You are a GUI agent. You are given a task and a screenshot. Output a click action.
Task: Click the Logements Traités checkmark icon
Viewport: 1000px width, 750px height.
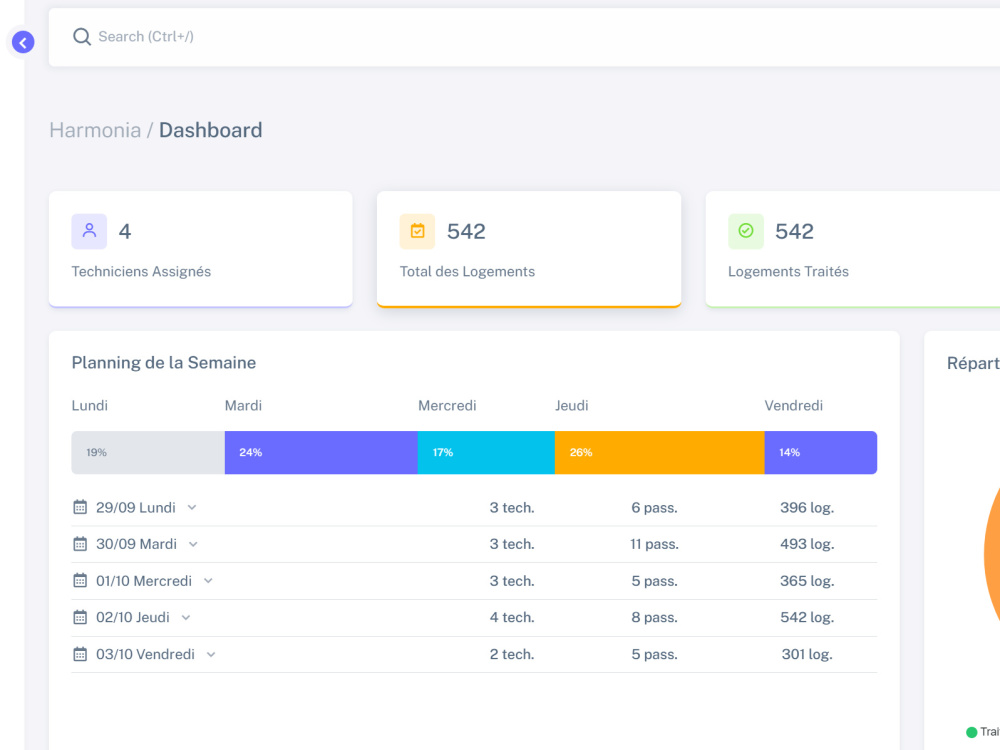pyautogui.click(x=746, y=231)
